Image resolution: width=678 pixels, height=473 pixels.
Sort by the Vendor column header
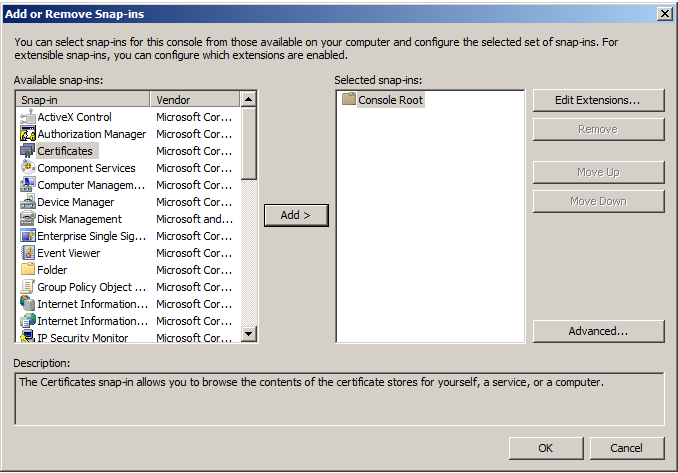point(195,100)
